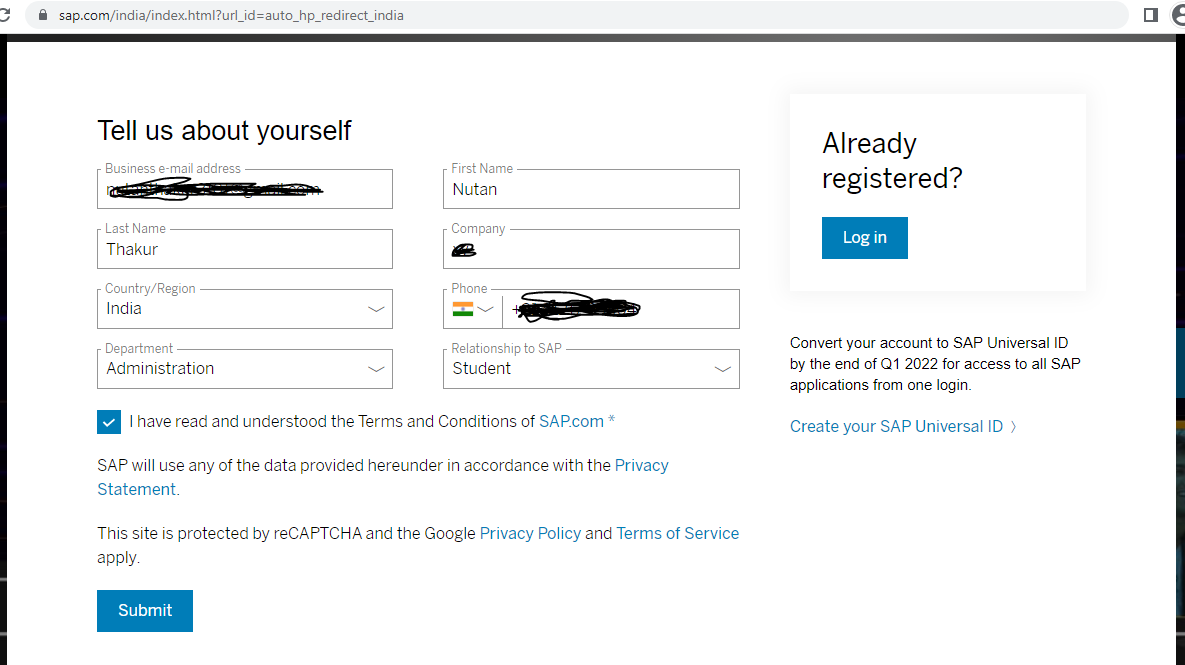Viewport: 1185px width, 665px height.
Task: Open the browser side panel icon
Action: click(1150, 15)
